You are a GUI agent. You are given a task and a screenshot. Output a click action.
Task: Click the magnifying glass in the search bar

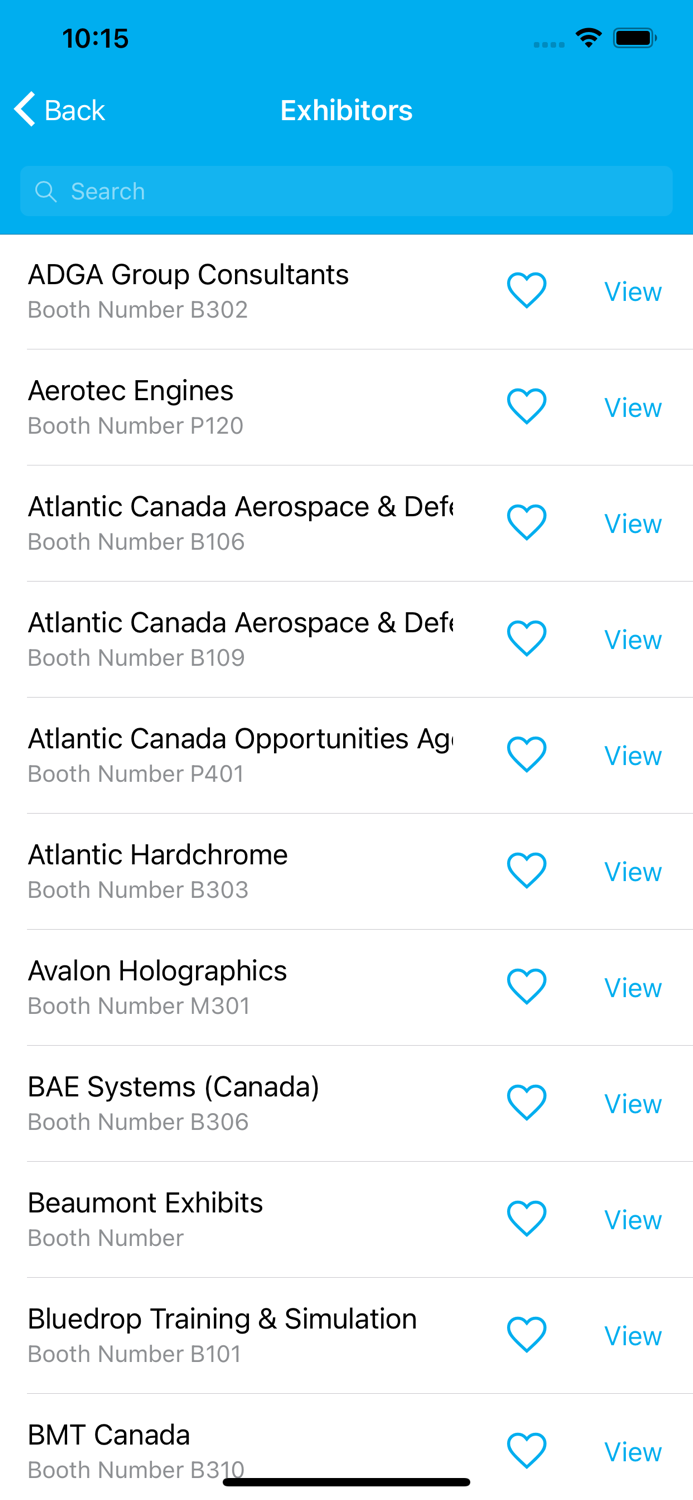tap(46, 191)
